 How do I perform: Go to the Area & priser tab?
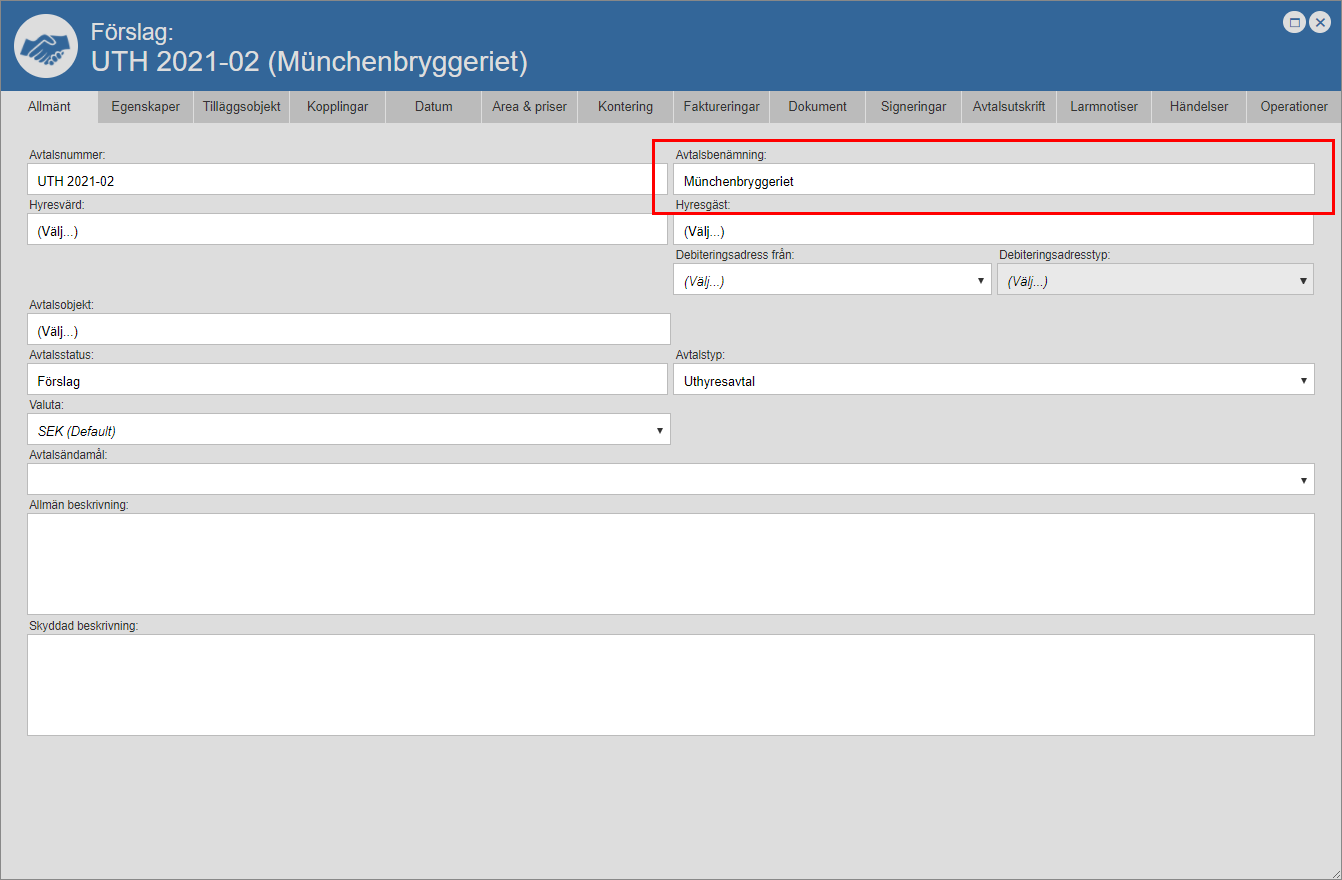tap(529, 107)
